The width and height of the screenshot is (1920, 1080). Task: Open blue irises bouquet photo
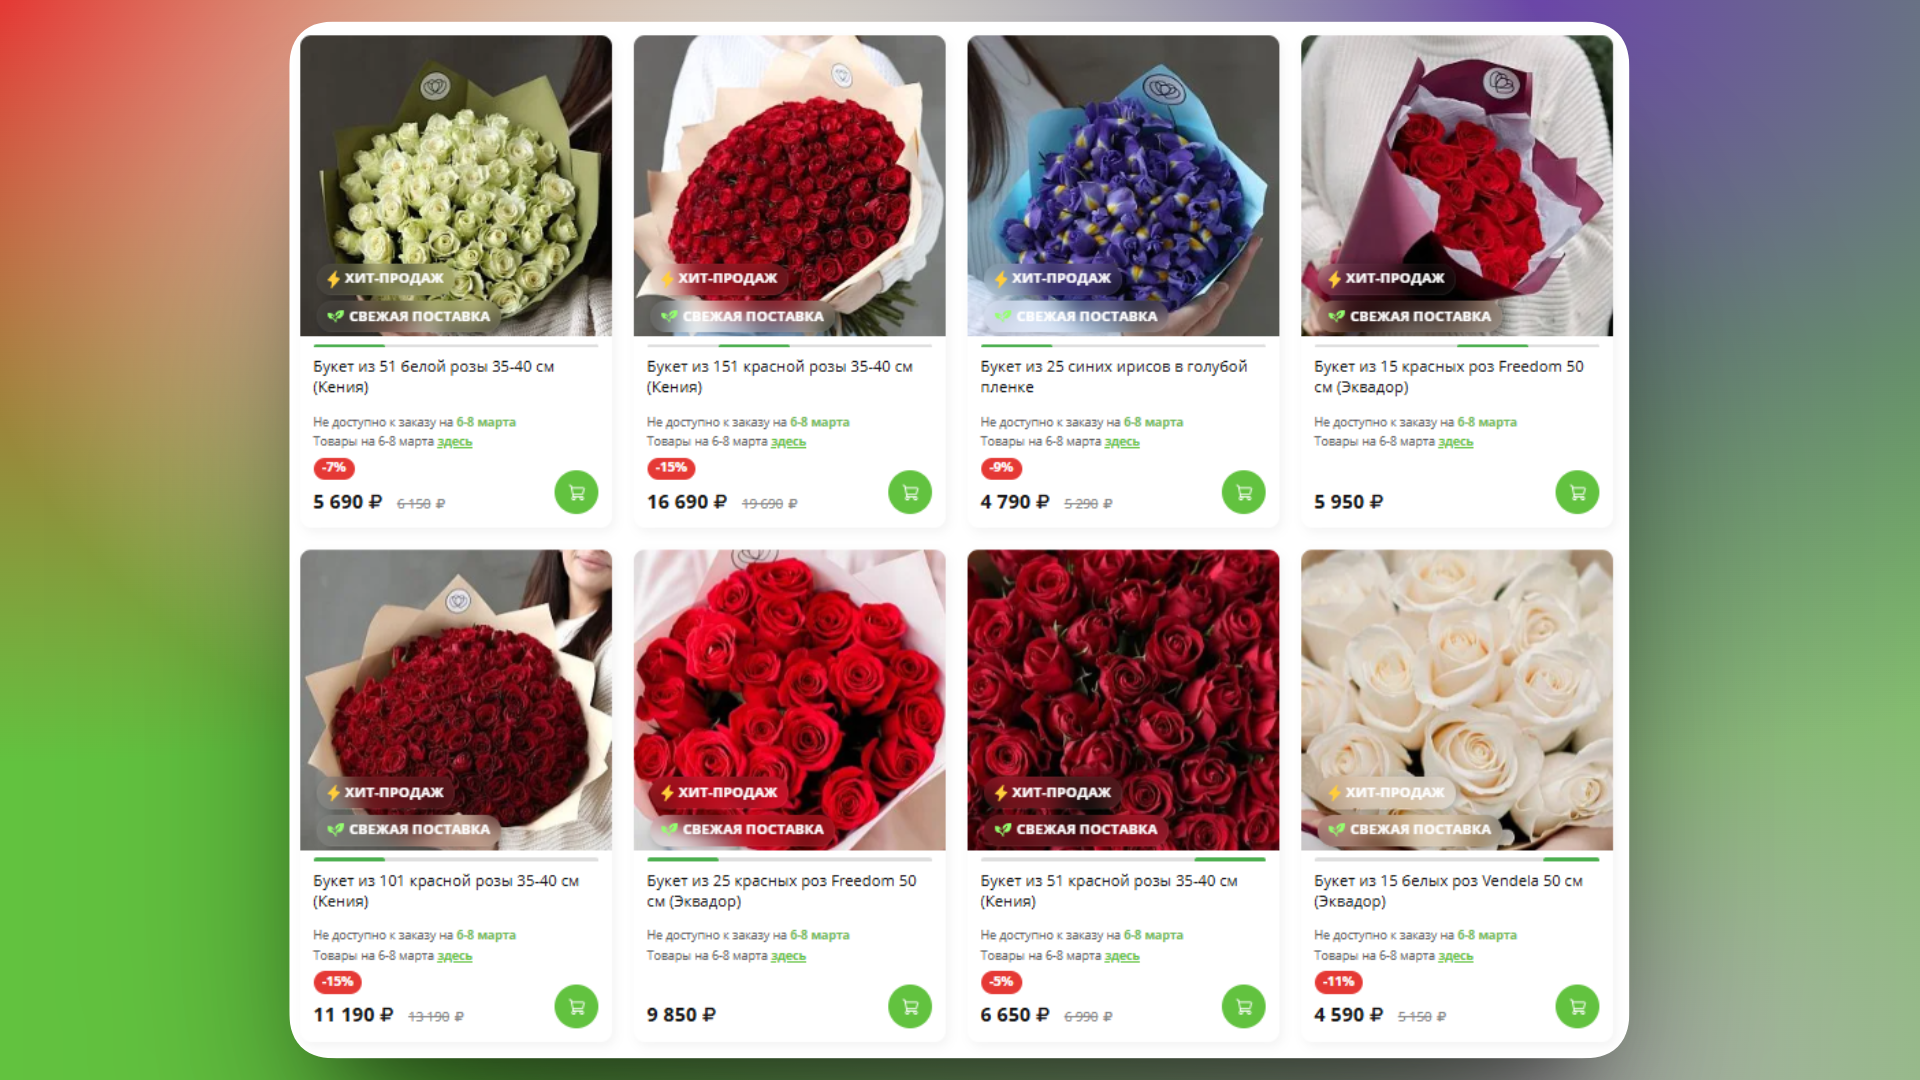click(1123, 186)
